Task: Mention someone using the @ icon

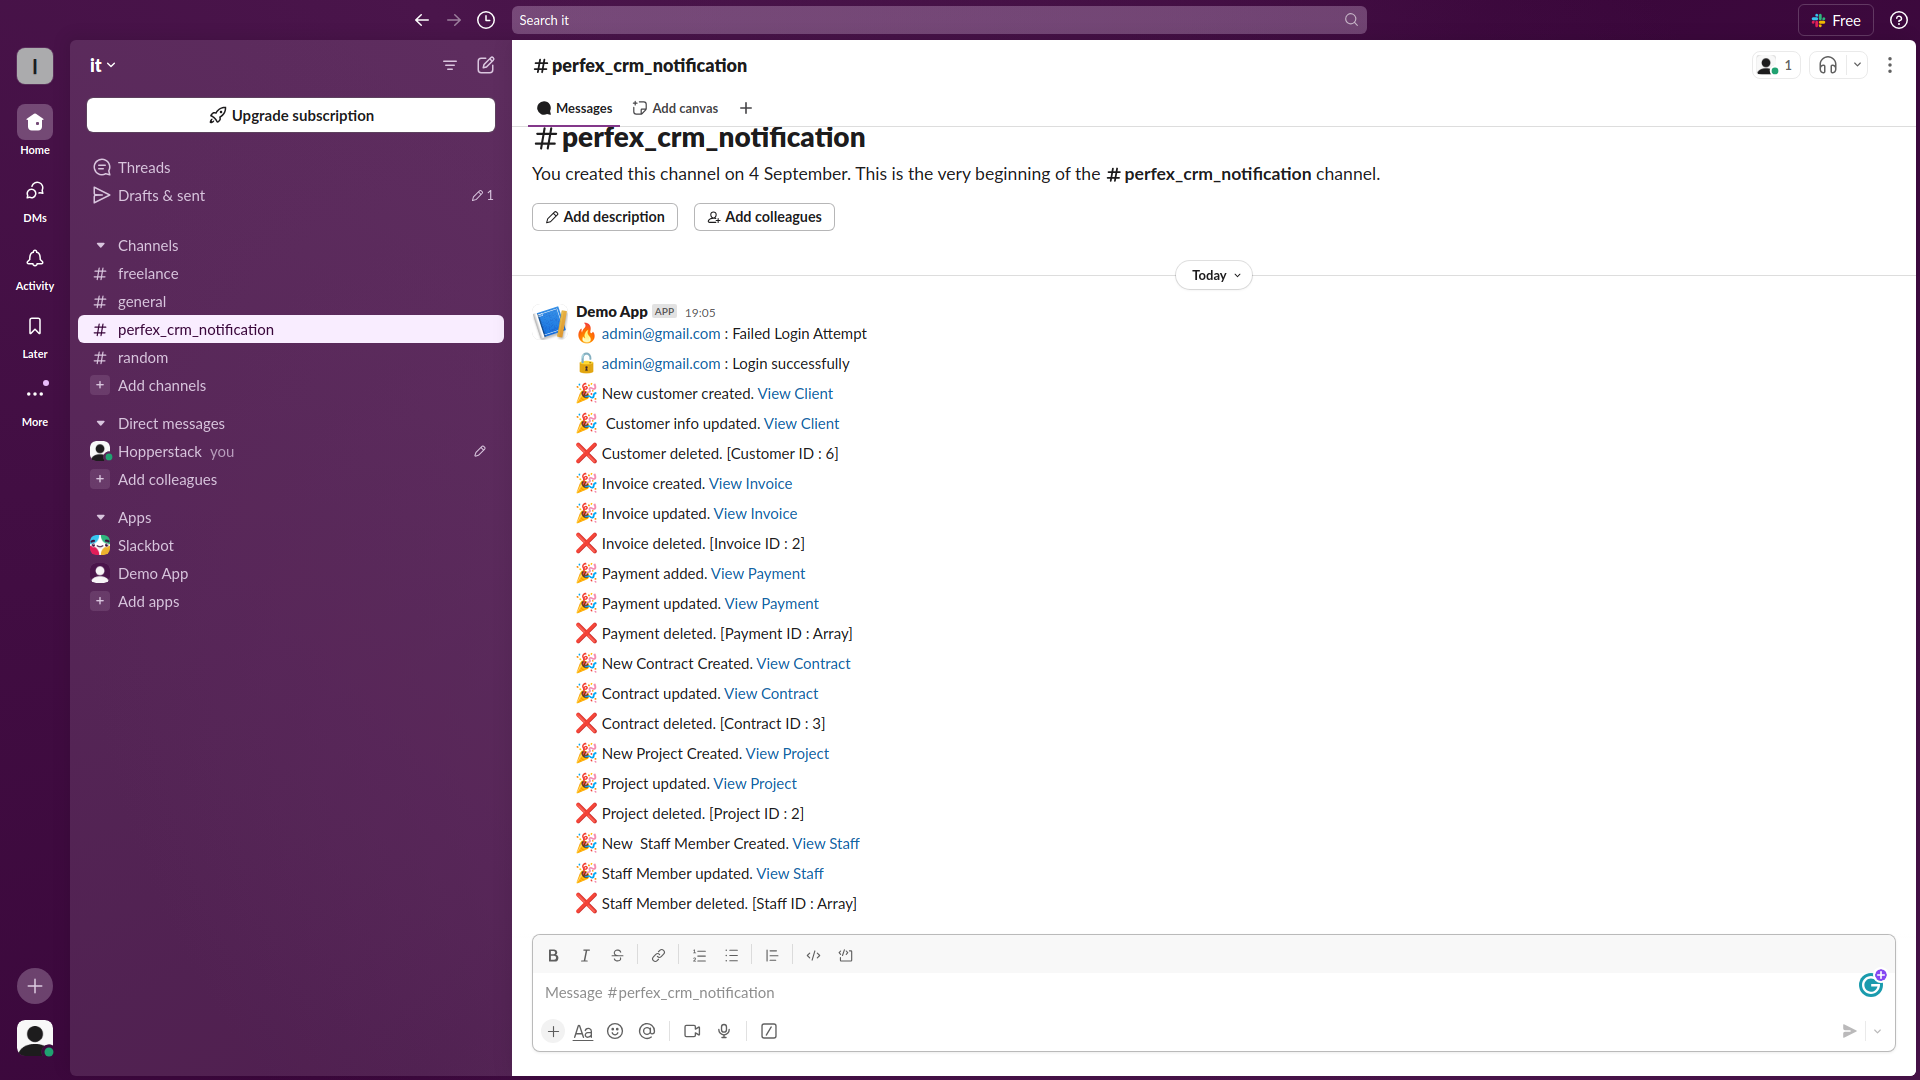Action: tap(647, 1031)
